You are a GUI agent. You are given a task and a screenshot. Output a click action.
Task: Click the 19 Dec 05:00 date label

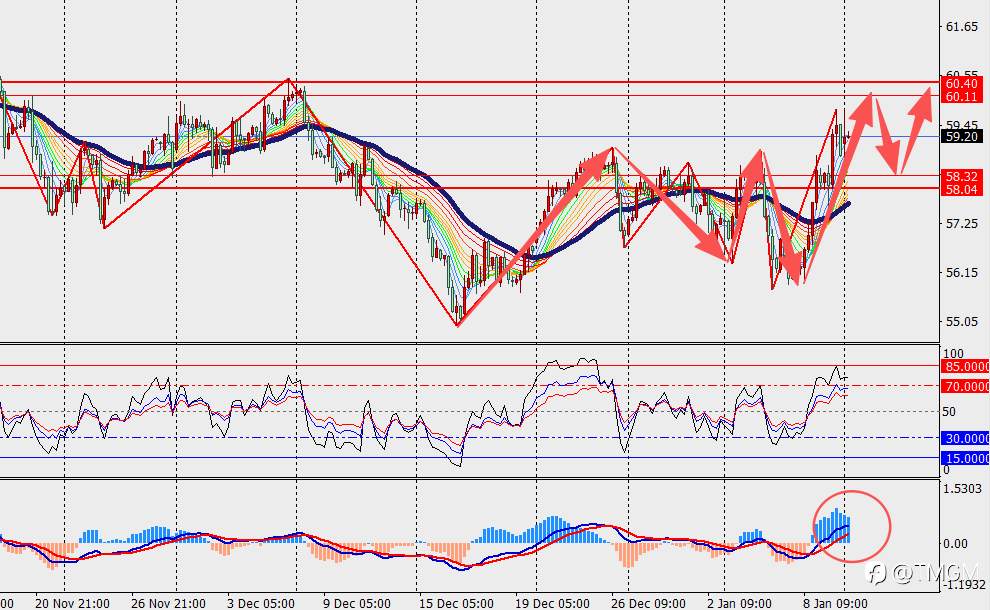pyautogui.click(x=552, y=603)
